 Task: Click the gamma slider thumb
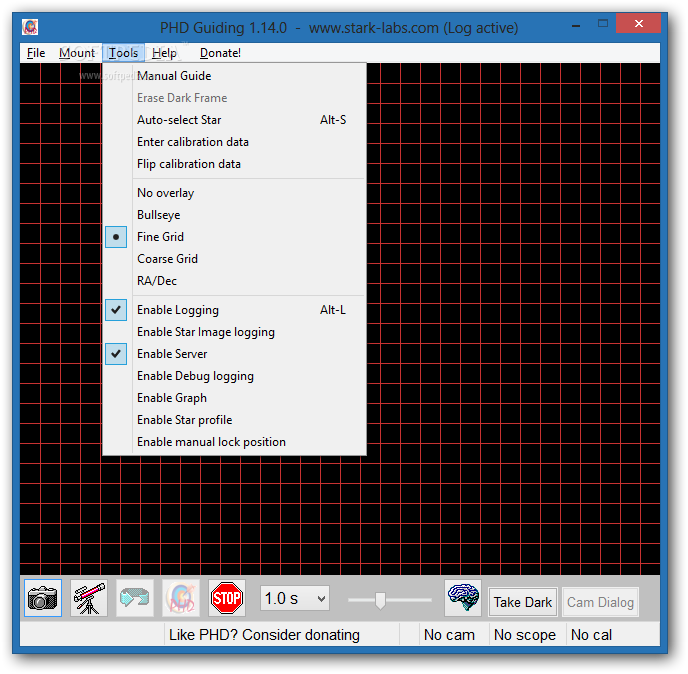click(x=380, y=600)
